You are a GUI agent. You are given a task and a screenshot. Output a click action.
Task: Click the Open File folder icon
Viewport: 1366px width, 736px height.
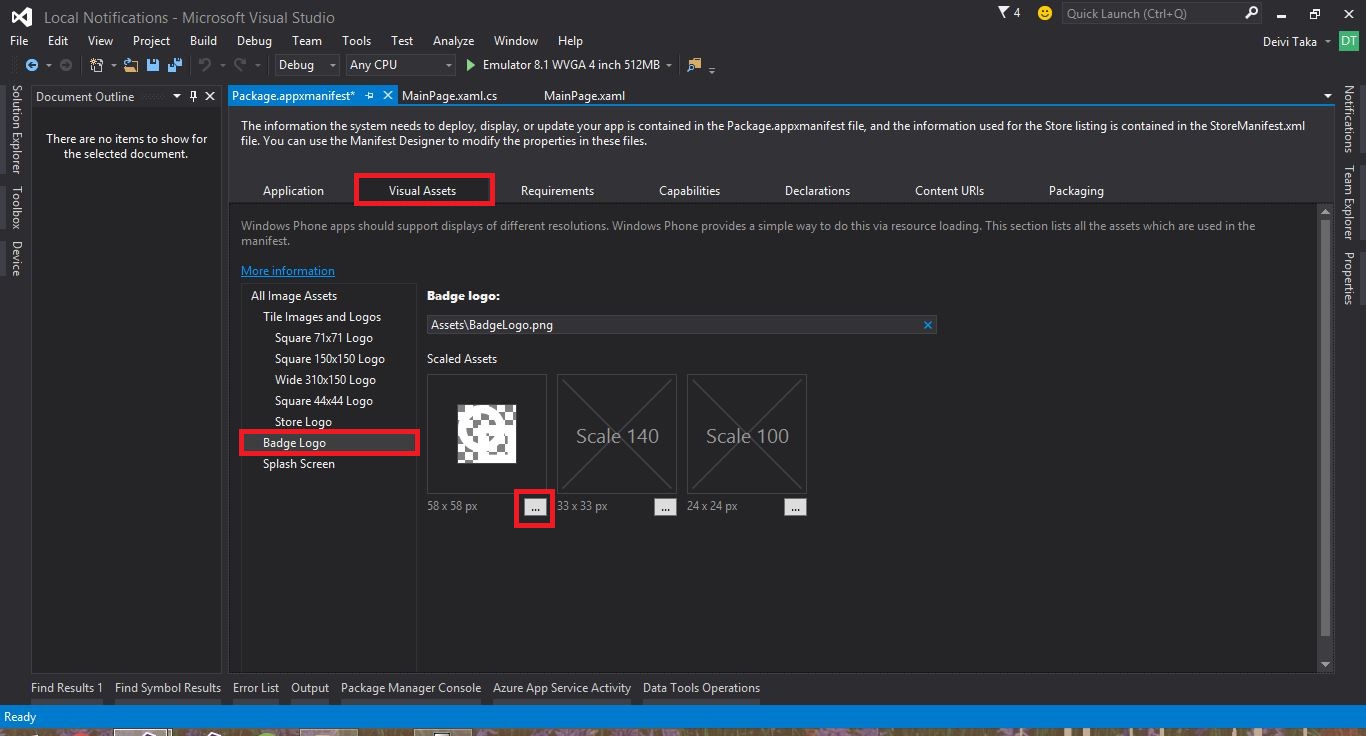pyautogui.click(x=131, y=65)
